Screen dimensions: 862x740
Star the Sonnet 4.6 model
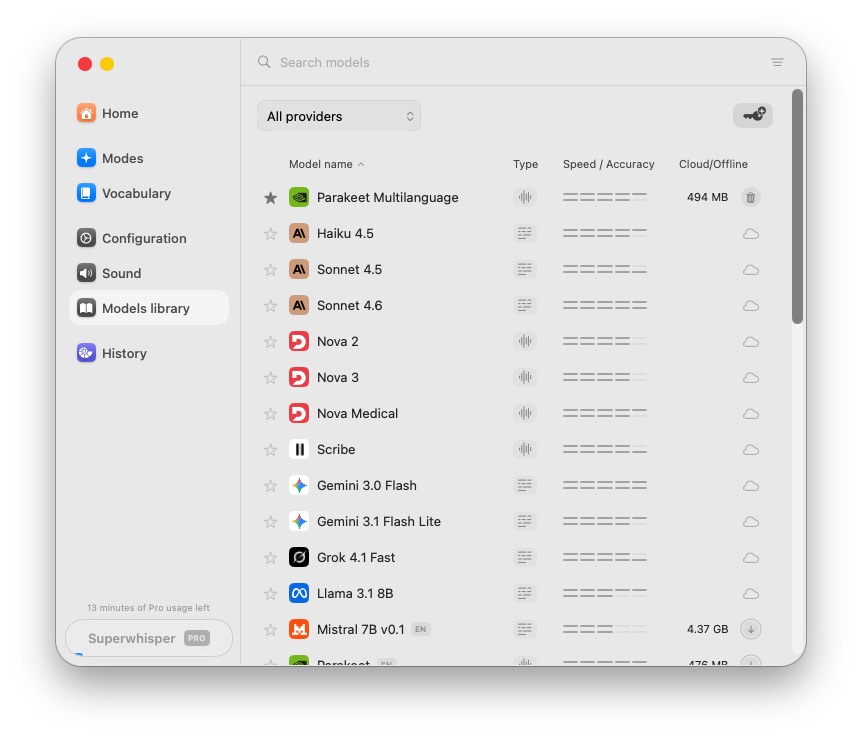click(270, 306)
